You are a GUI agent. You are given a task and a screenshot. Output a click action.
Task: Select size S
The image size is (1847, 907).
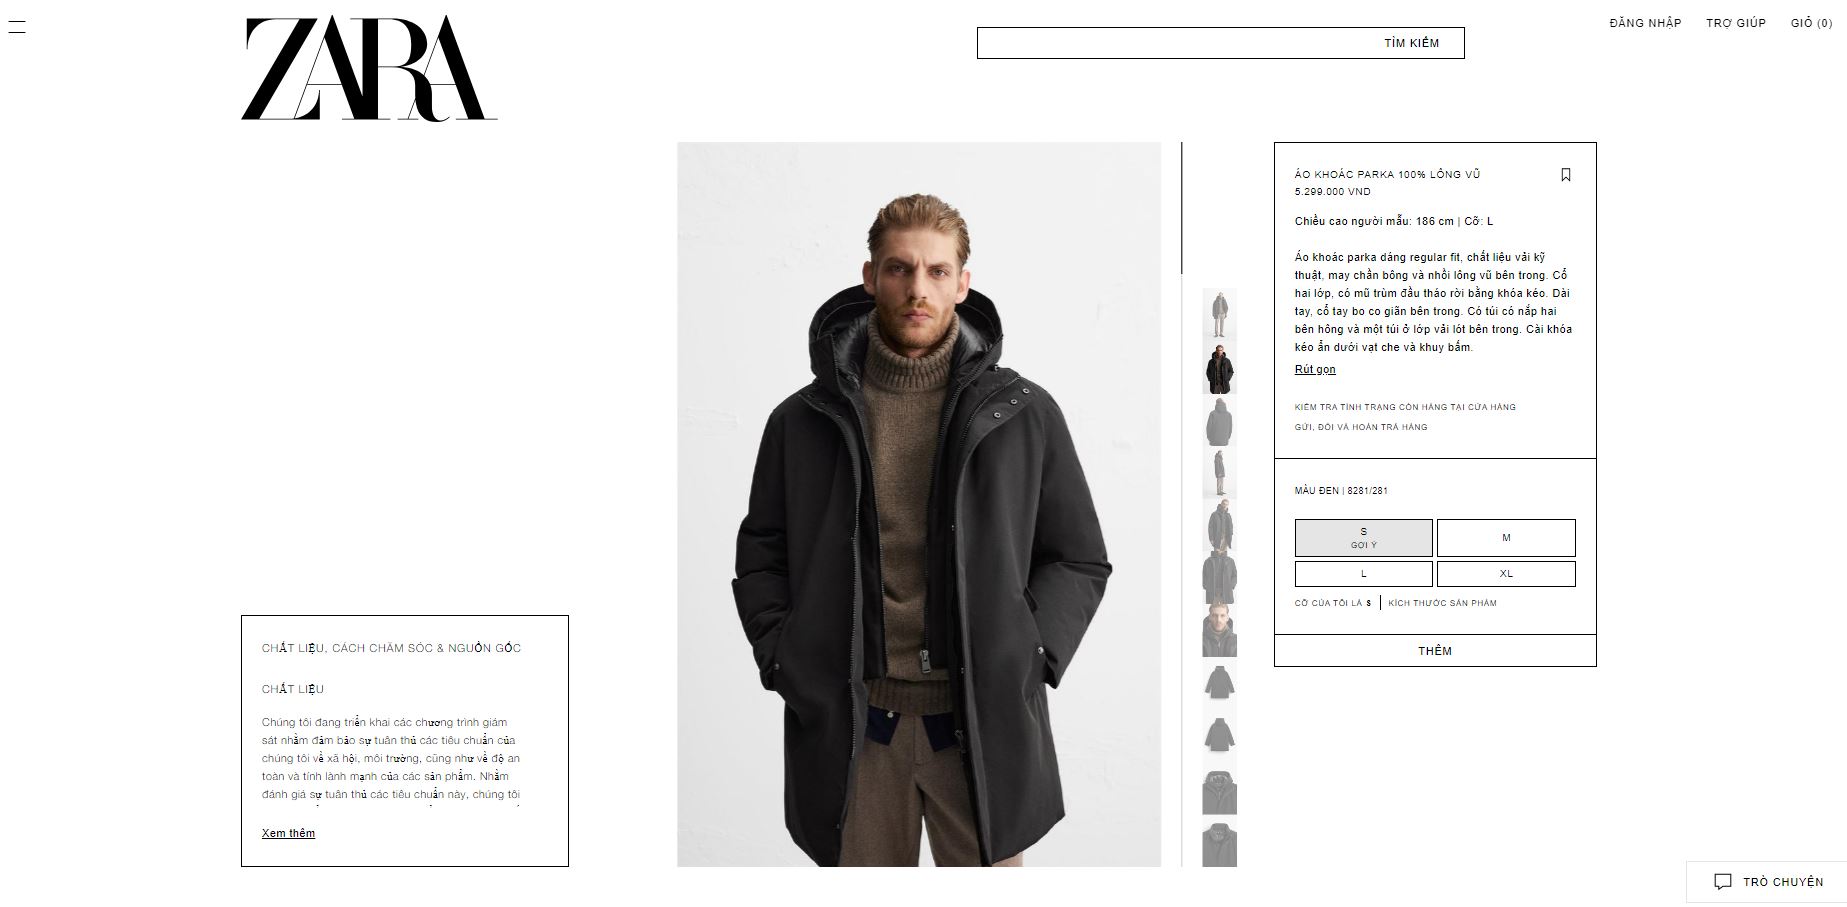pyautogui.click(x=1363, y=538)
